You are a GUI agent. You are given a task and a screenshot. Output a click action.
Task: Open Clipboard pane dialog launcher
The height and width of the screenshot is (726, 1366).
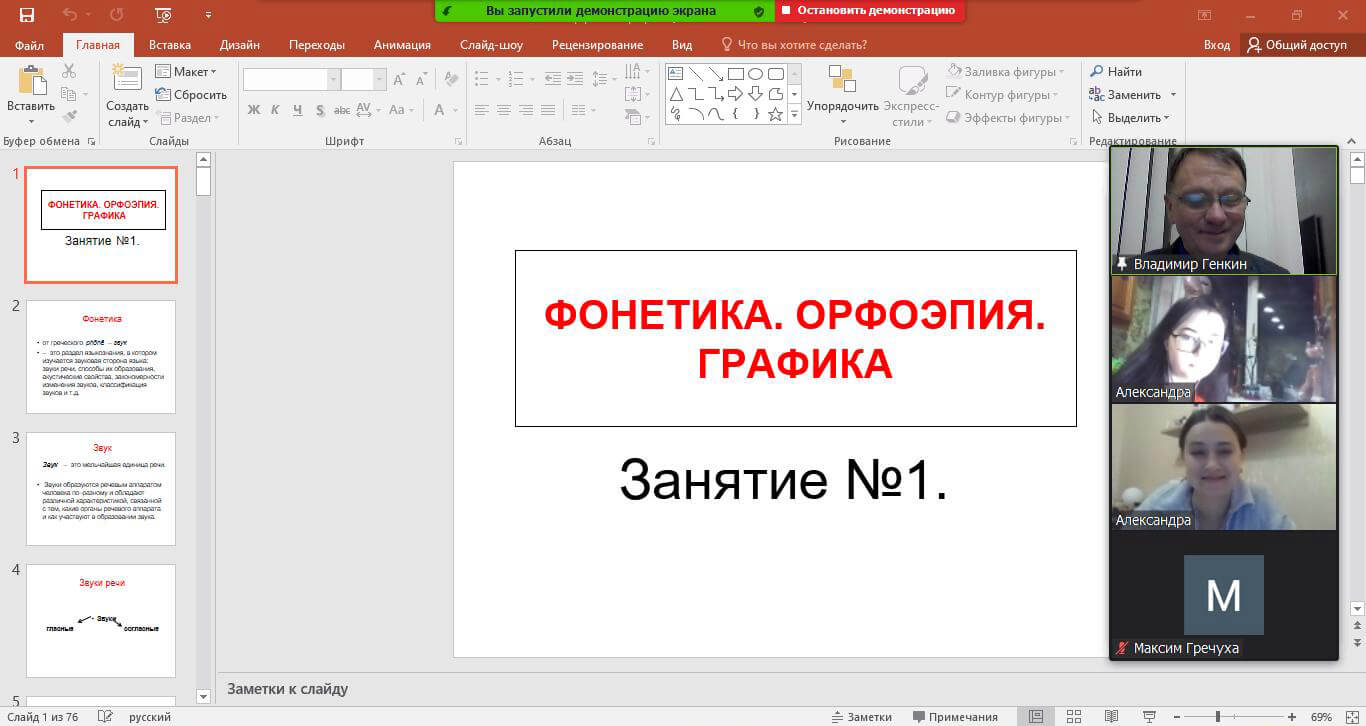(x=91, y=142)
